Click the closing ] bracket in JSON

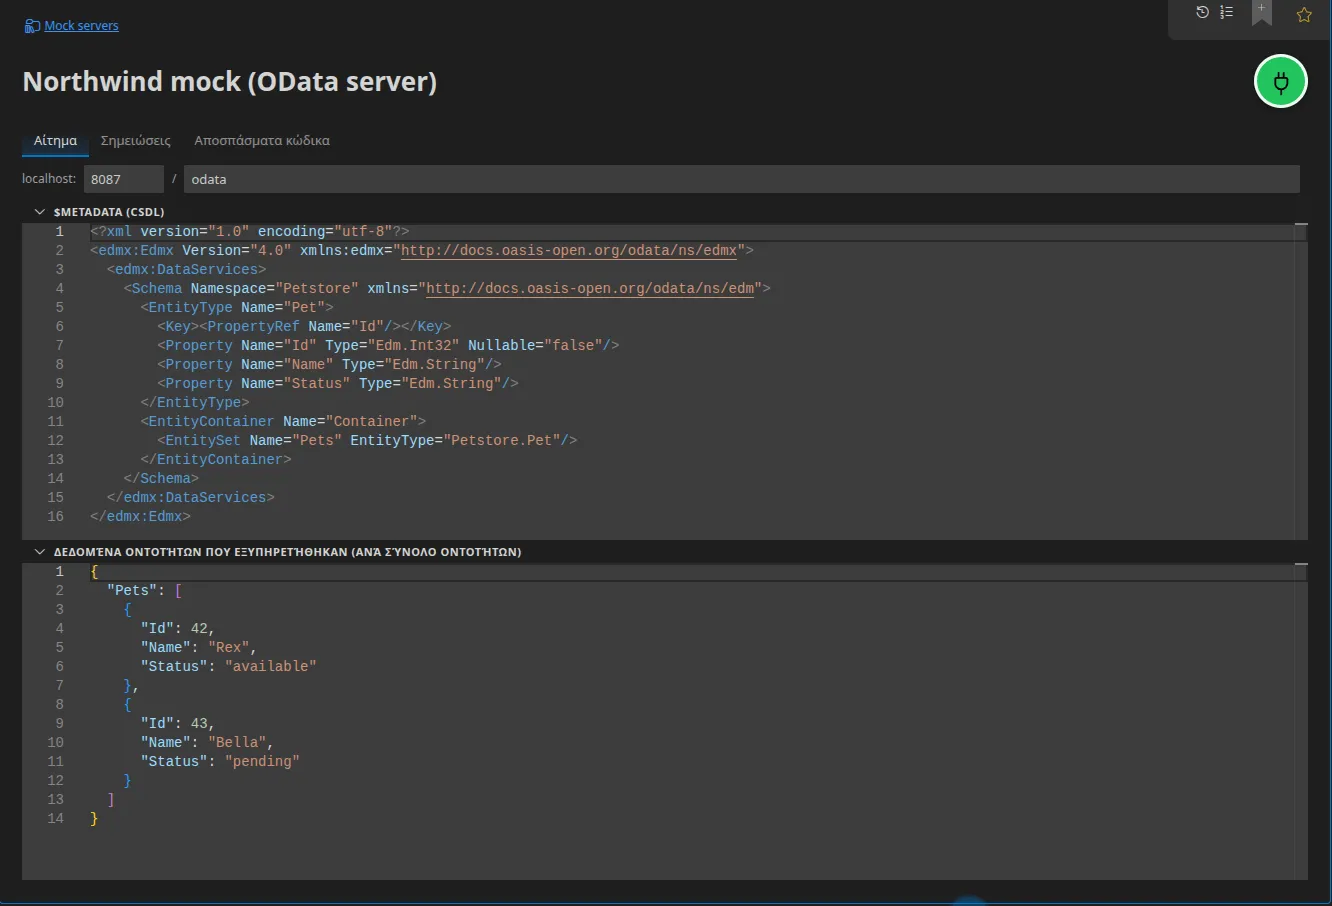[x=111, y=799]
